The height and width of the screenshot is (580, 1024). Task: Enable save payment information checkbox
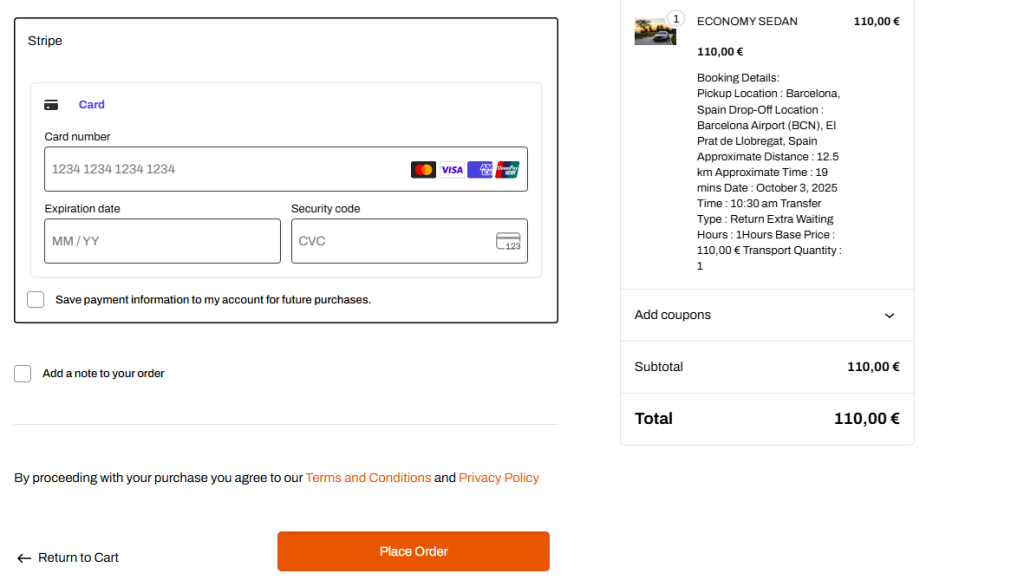36,299
